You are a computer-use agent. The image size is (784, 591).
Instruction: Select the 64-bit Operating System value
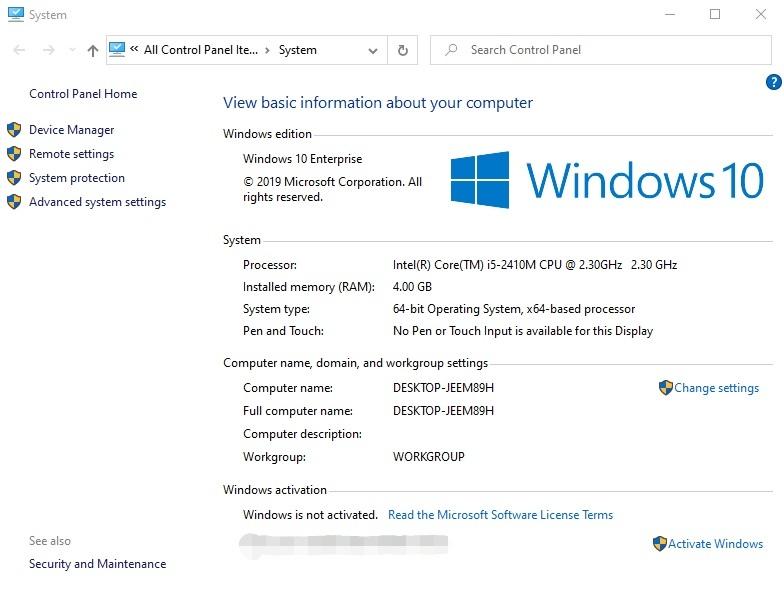(514, 309)
